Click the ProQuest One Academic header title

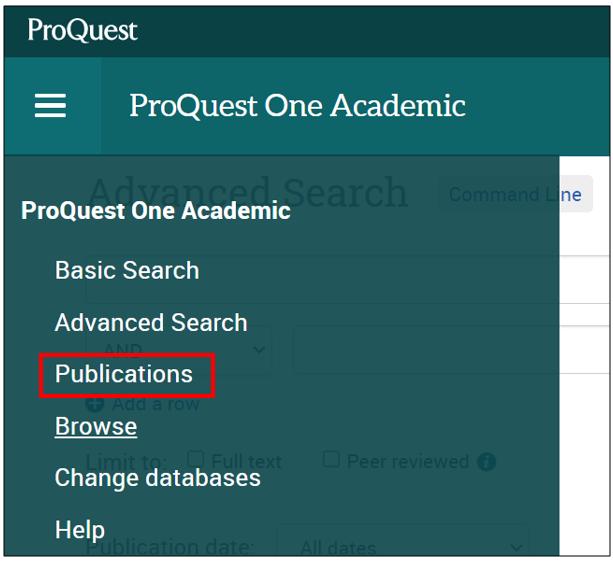click(298, 106)
